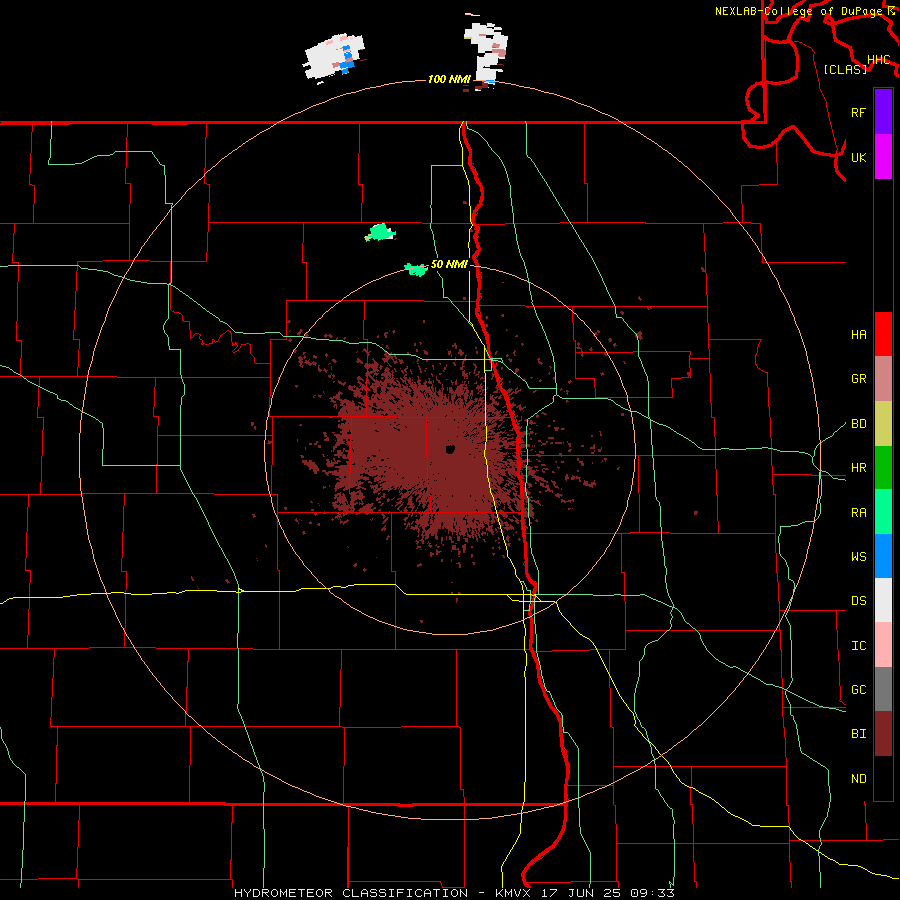This screenshot has height=900, width=900.
Task: Click the ND label in legend
Action: click(x=858, y=778)
